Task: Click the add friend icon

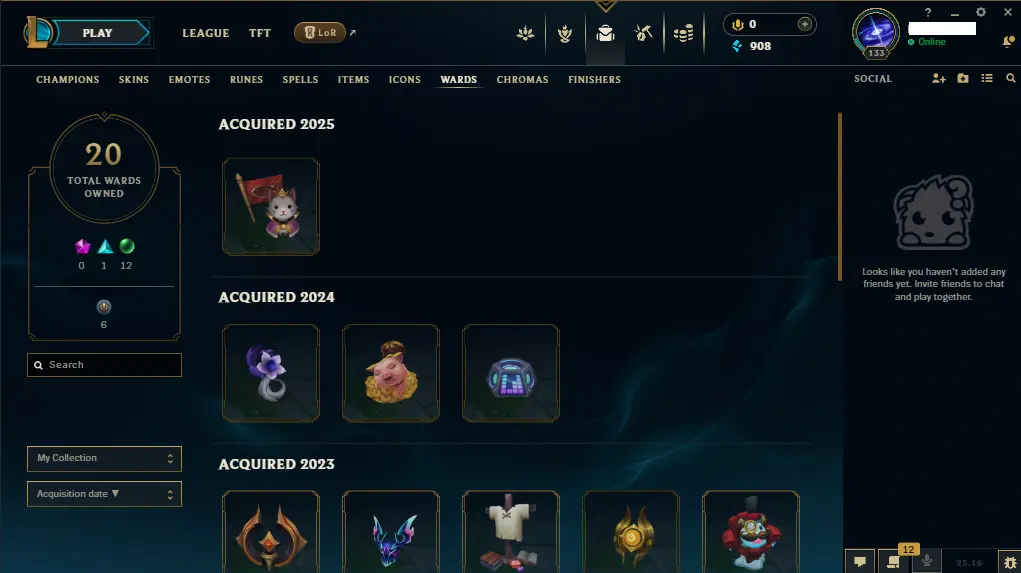Action: pyautogui.click(x=938, y=79)
